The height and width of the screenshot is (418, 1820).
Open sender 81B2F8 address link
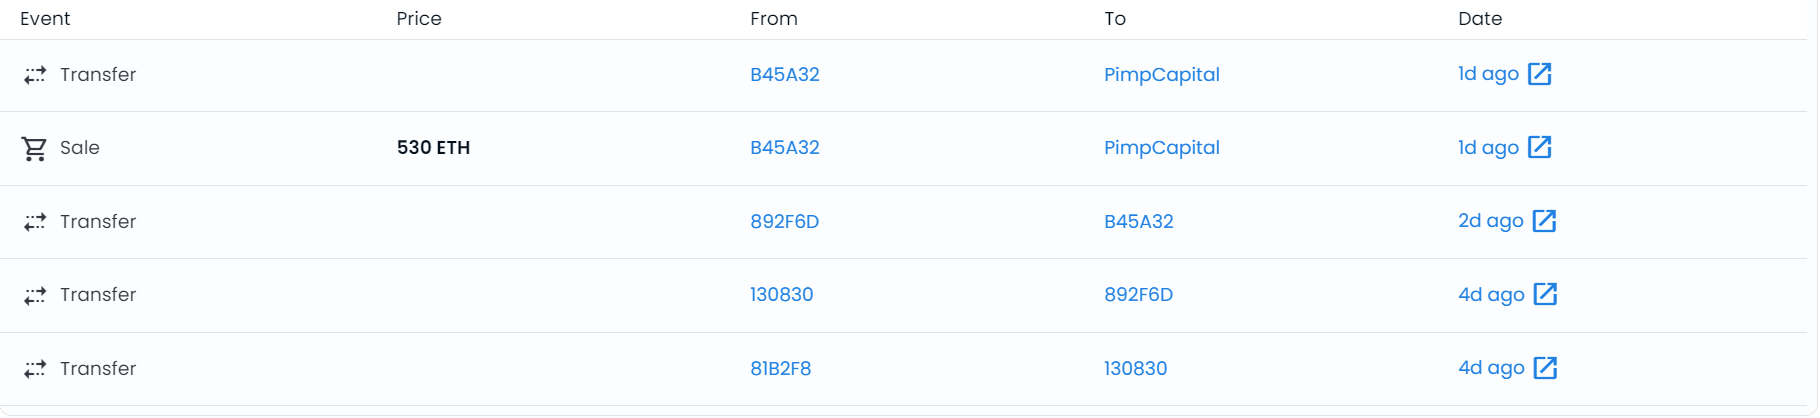tap(781, 369)
